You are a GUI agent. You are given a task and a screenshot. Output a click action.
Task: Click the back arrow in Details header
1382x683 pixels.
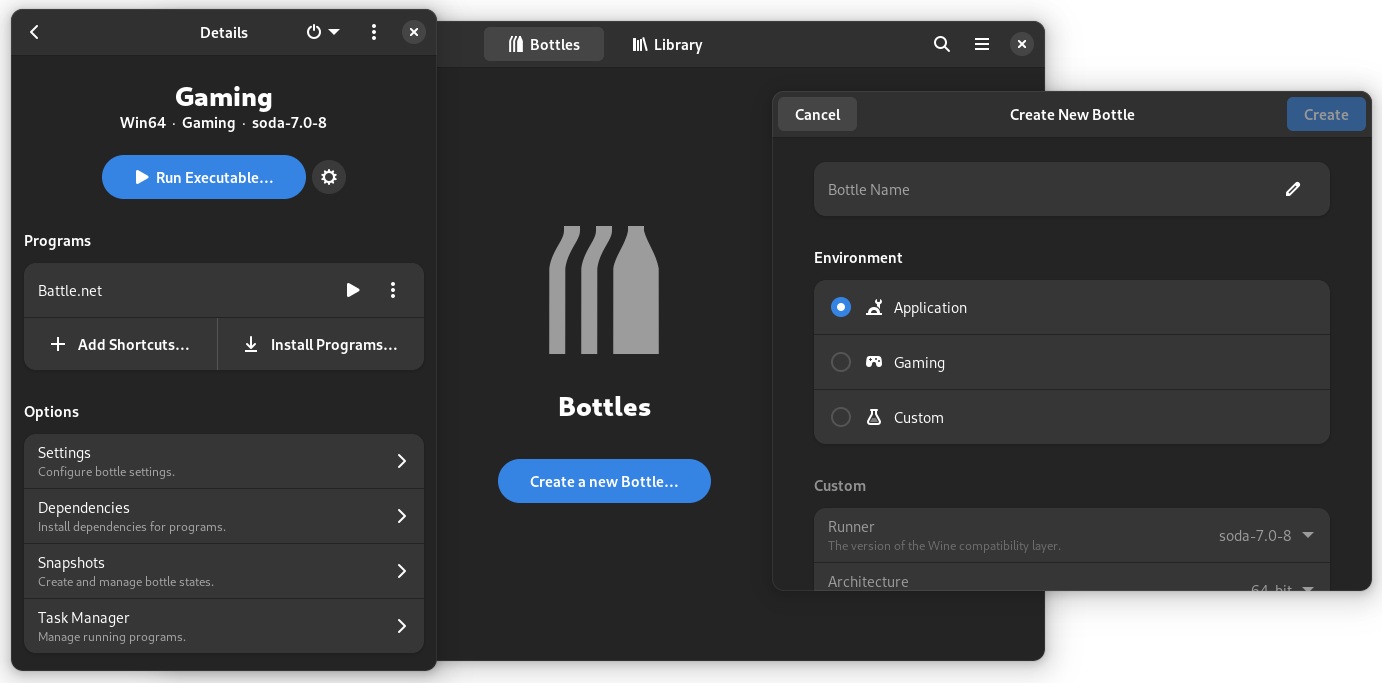click(34, 32)
